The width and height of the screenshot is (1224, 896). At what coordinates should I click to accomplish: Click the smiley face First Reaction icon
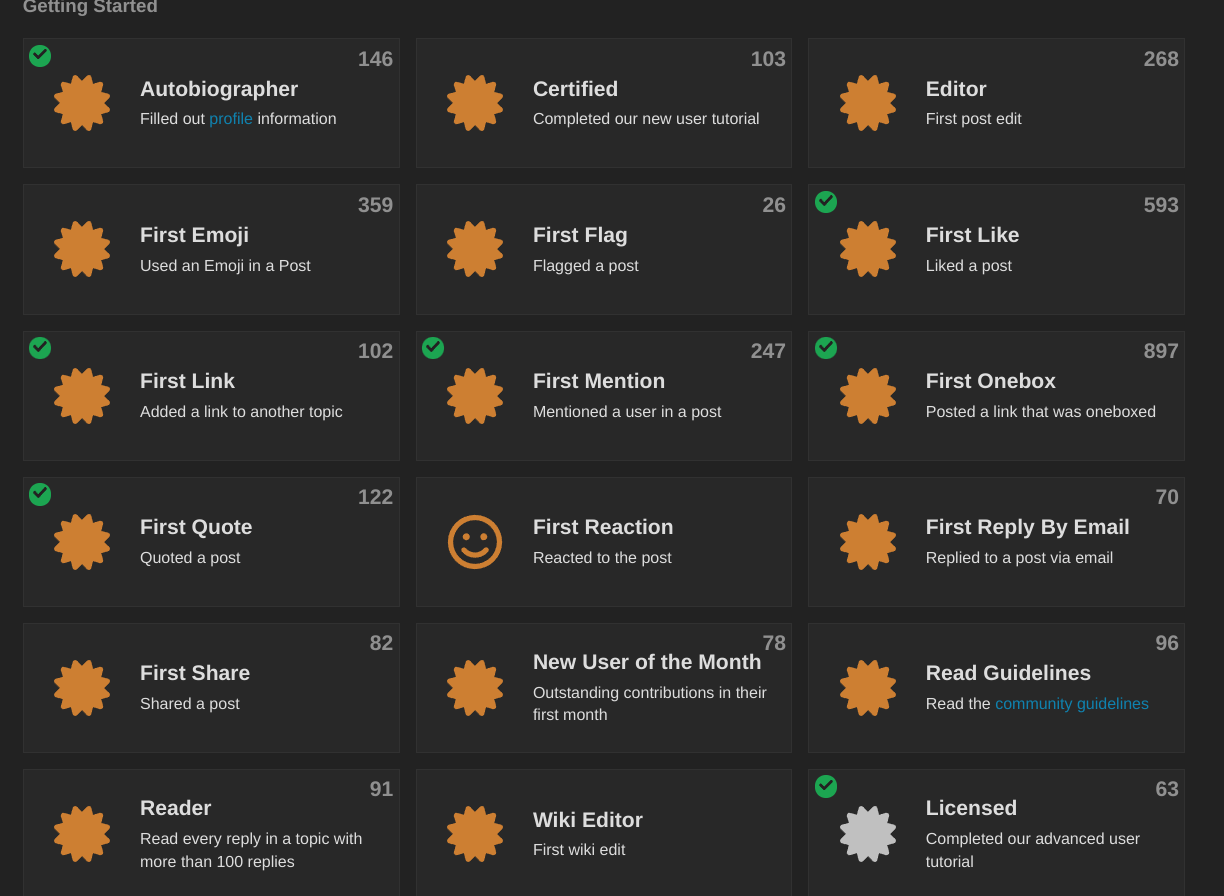click(475, 542)
